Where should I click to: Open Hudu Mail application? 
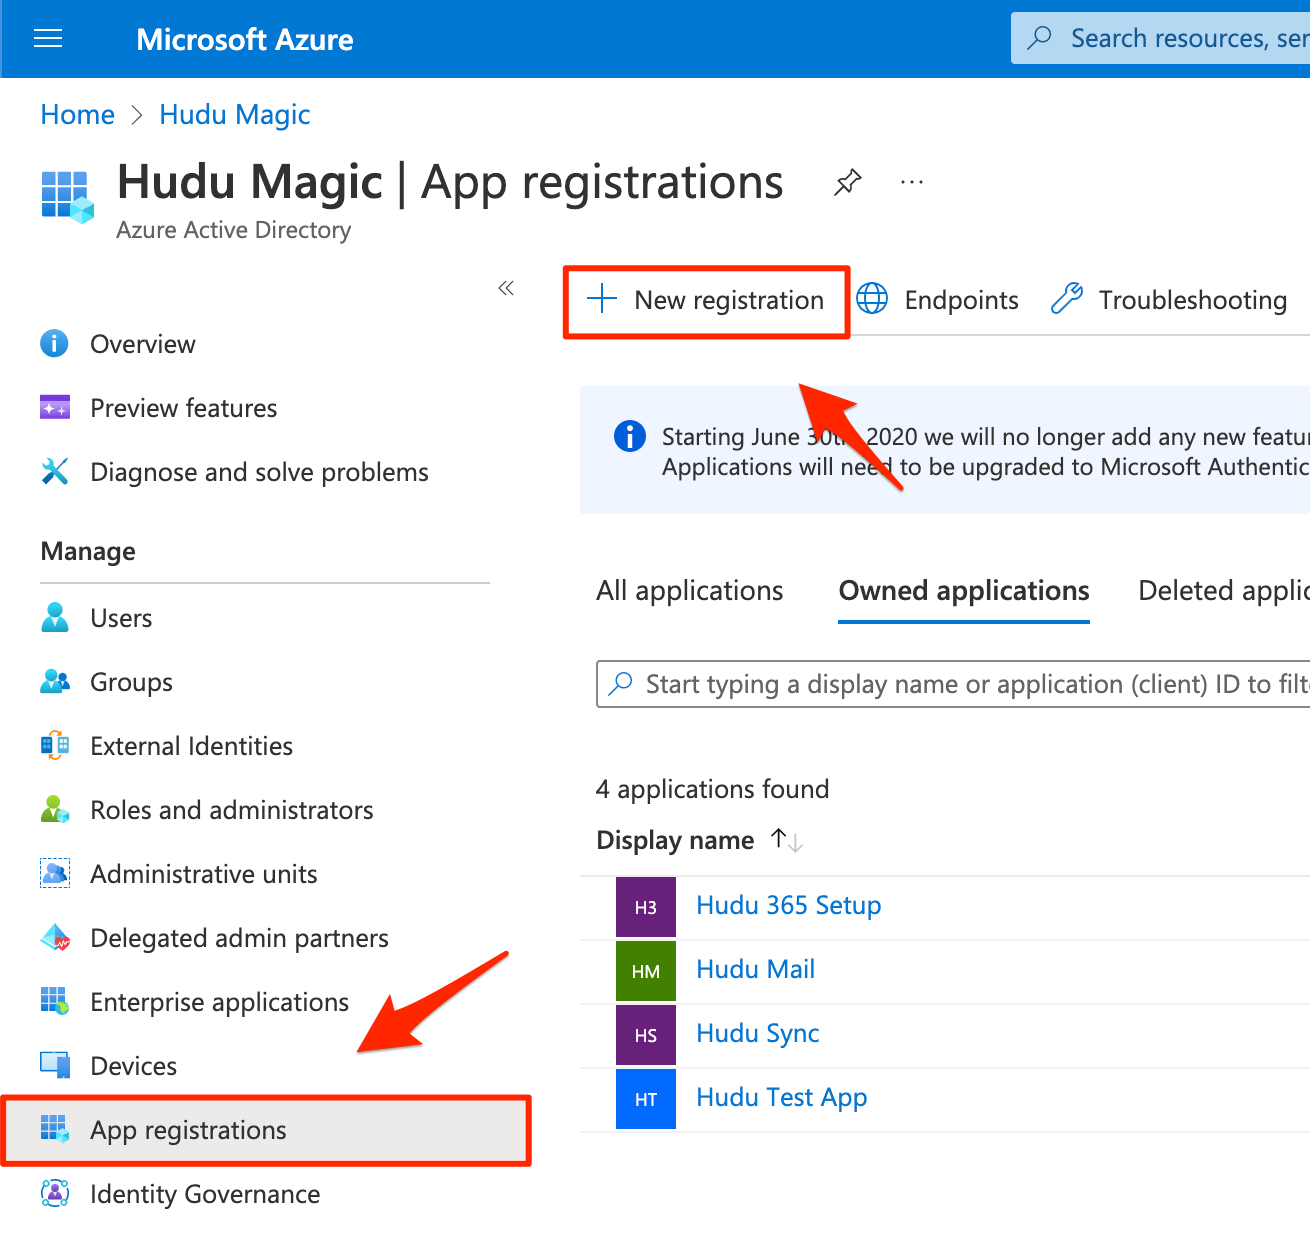tap(756, 970)
